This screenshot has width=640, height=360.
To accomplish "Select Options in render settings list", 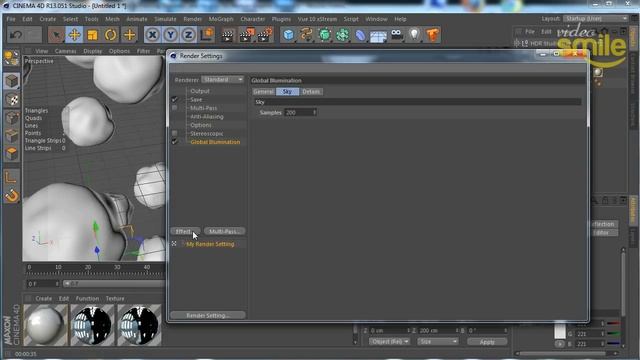I will [201, 125].
